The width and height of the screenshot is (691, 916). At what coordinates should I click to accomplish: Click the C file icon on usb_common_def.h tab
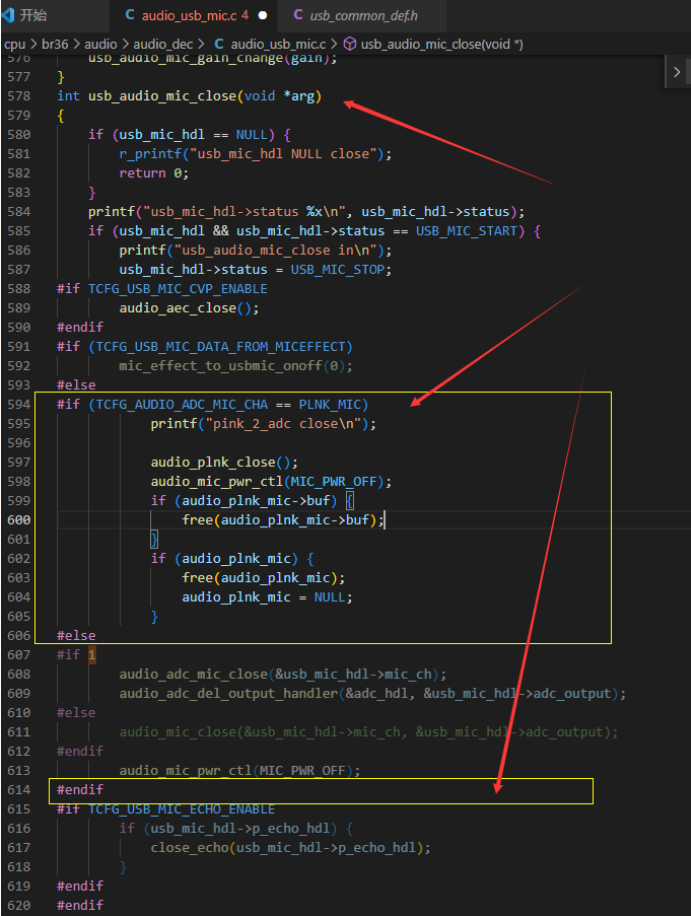pos(298,15)
